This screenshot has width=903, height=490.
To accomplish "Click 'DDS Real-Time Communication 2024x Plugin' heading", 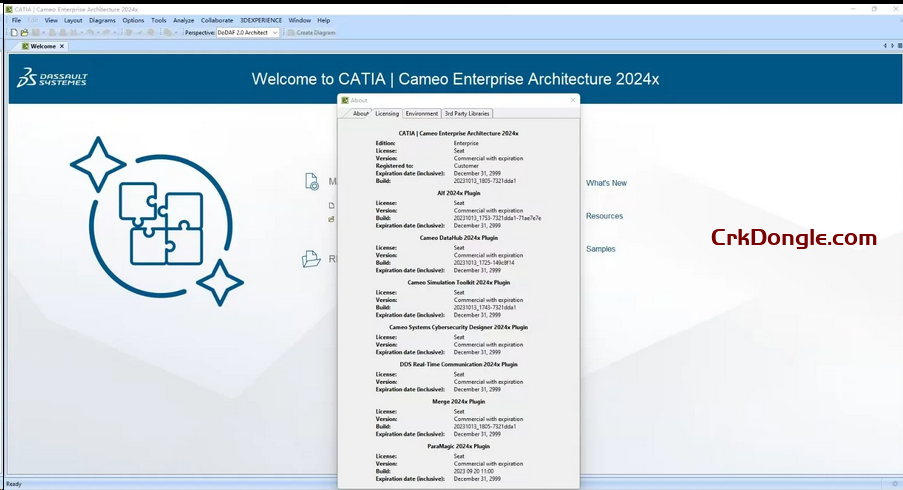I will (x=458, y=364).
